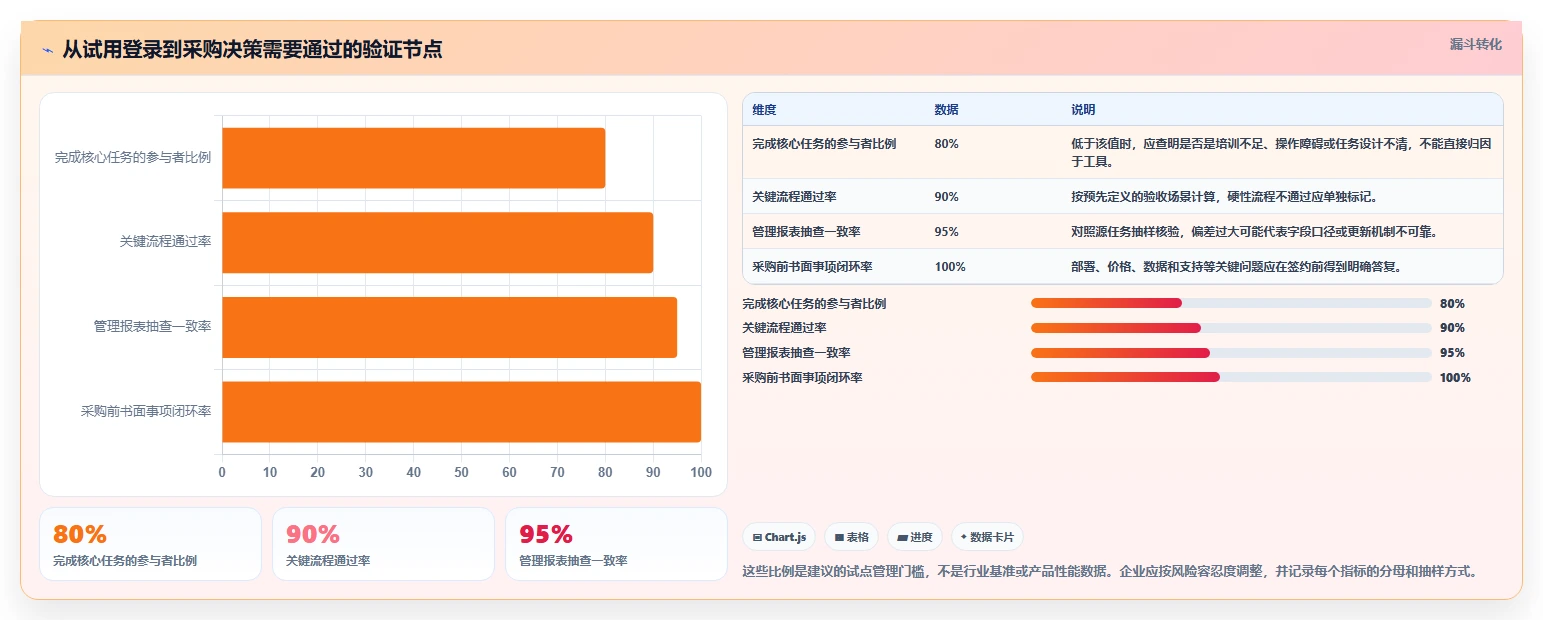
Task: Click the x-axis tick label 50
Action: tap(461, 472)
